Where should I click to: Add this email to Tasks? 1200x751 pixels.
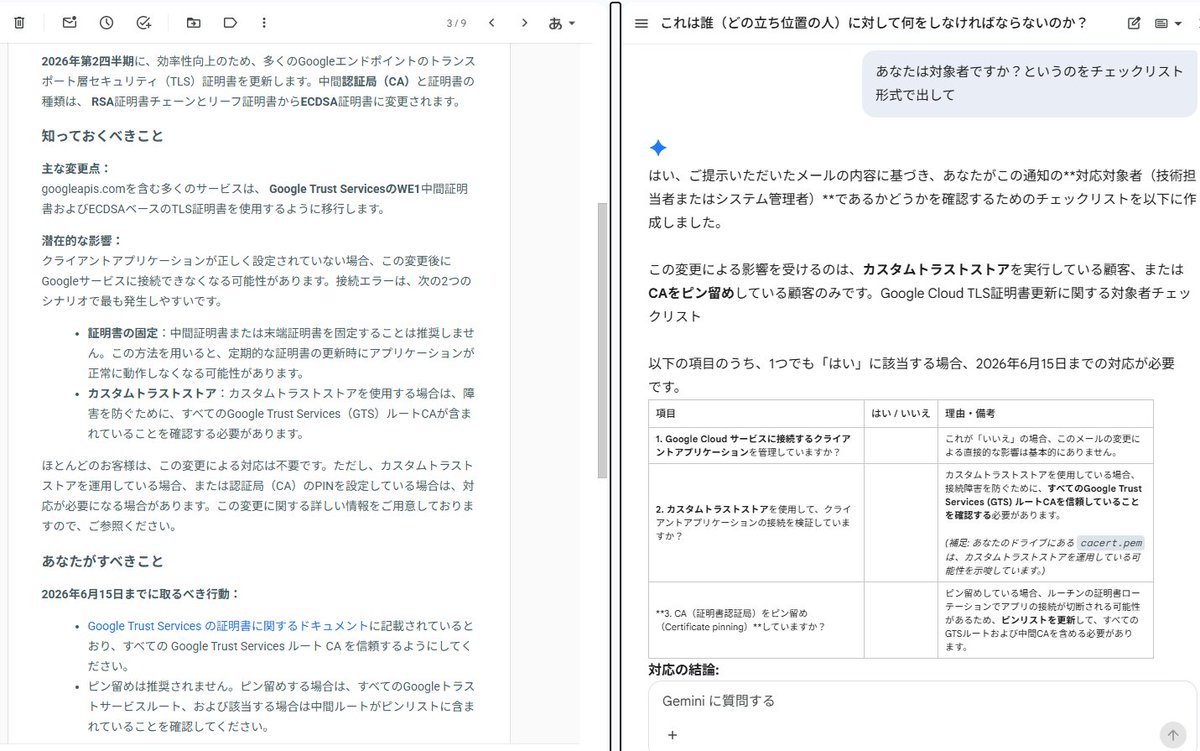144,22
